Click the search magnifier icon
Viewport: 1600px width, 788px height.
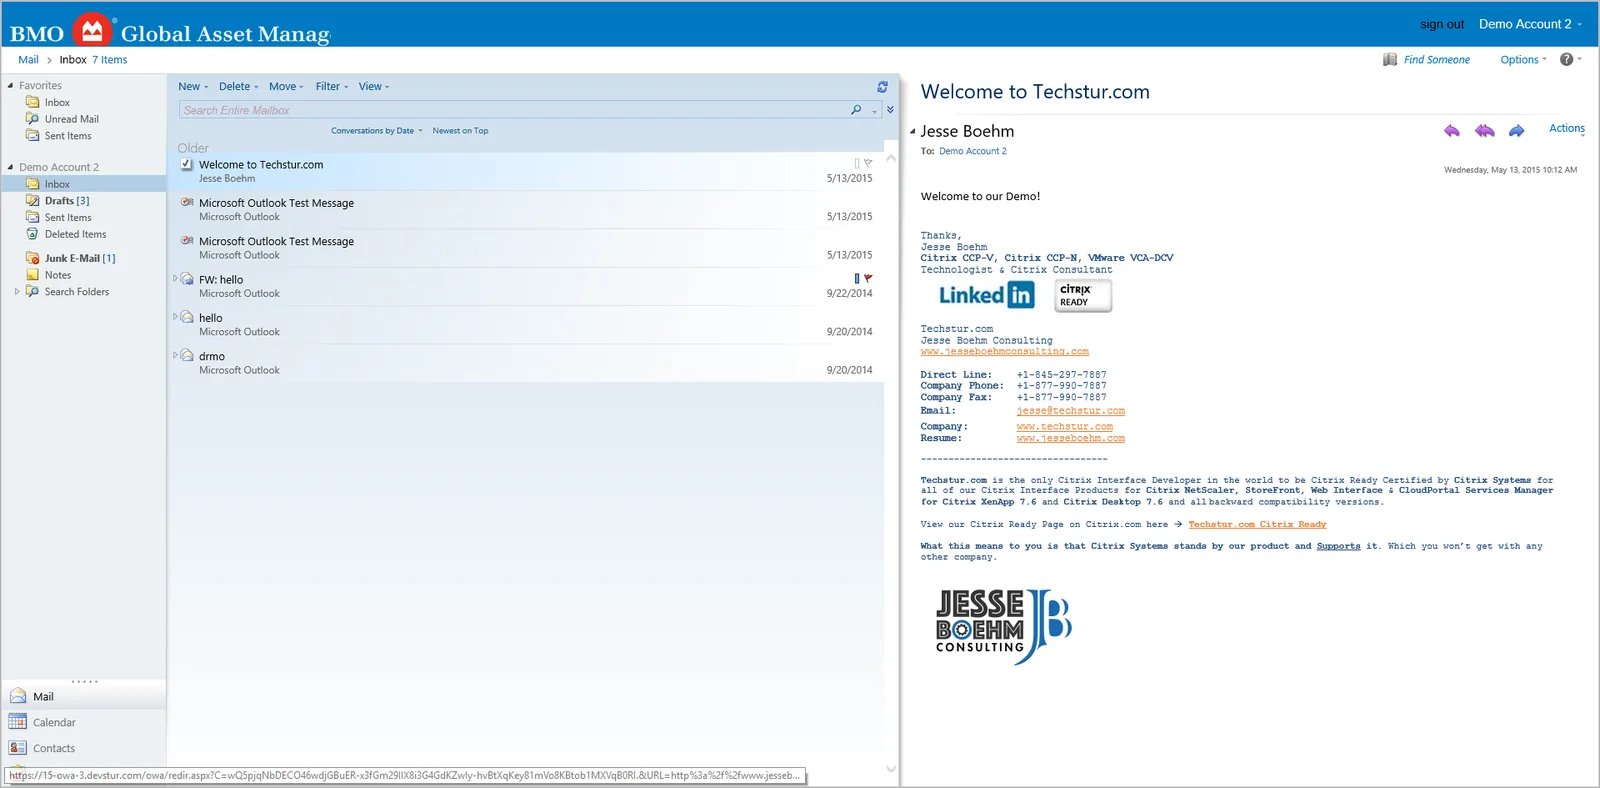856,110
